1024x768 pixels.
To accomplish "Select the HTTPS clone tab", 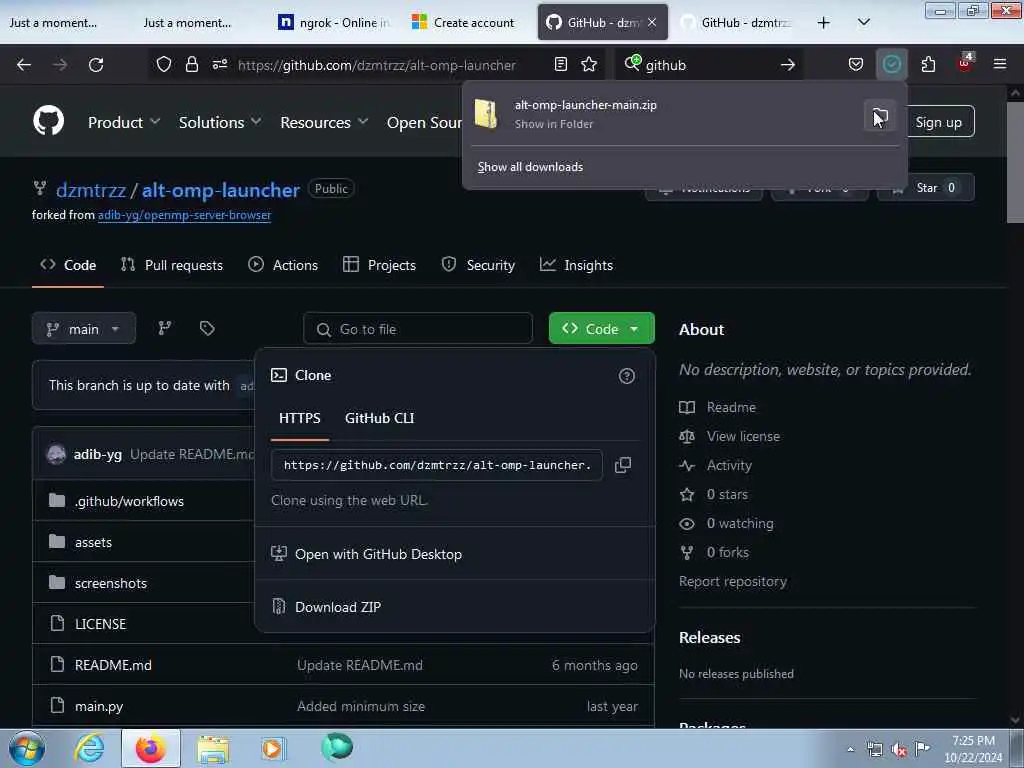I will pyautogui.click(x=300, y=418).
